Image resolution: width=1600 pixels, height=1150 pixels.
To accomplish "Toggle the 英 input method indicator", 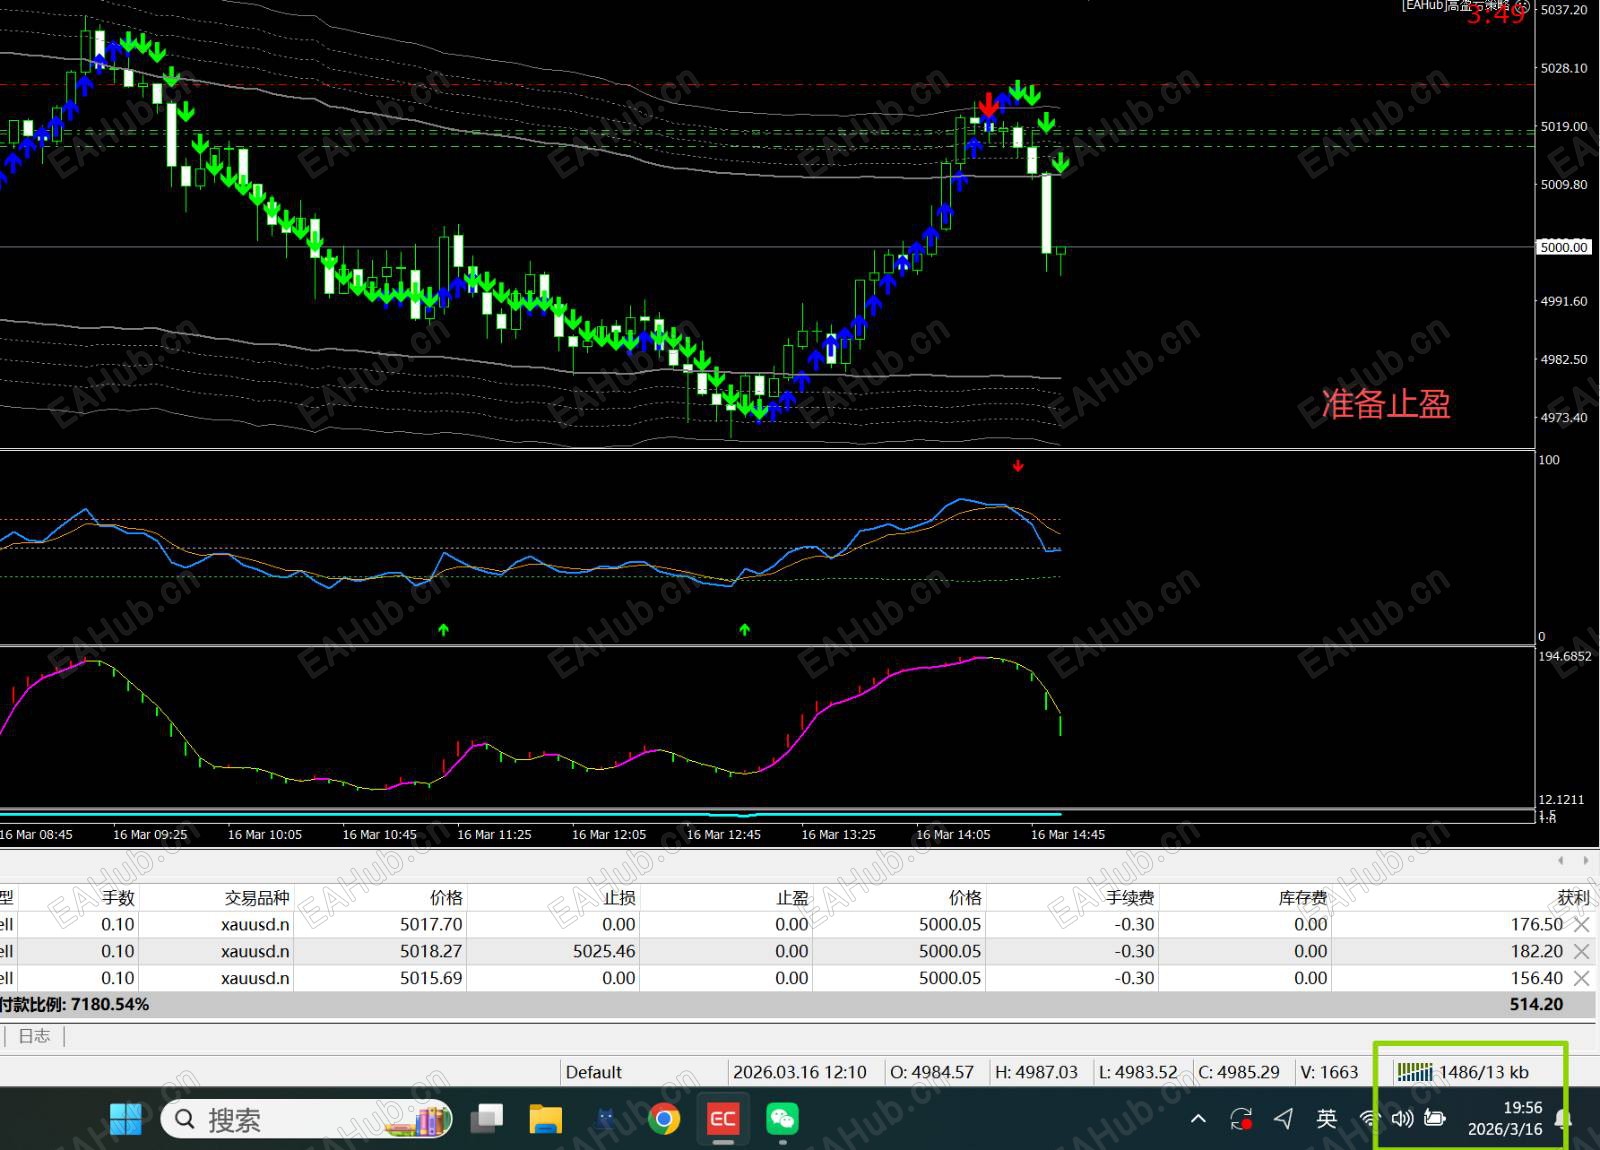I will click(x=1326, y=1119).
